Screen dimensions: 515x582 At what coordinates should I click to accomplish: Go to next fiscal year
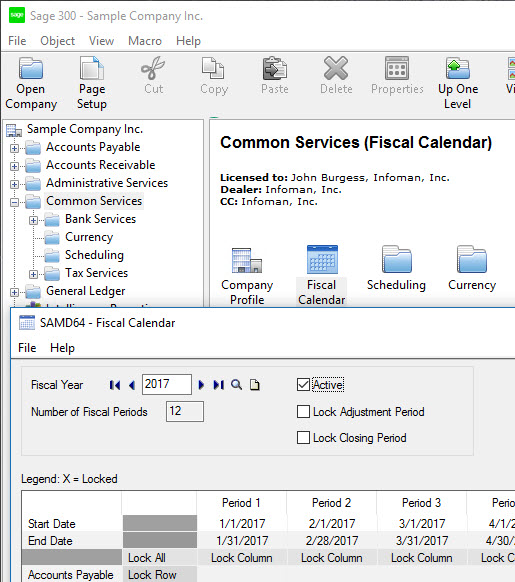pos(201,385)
